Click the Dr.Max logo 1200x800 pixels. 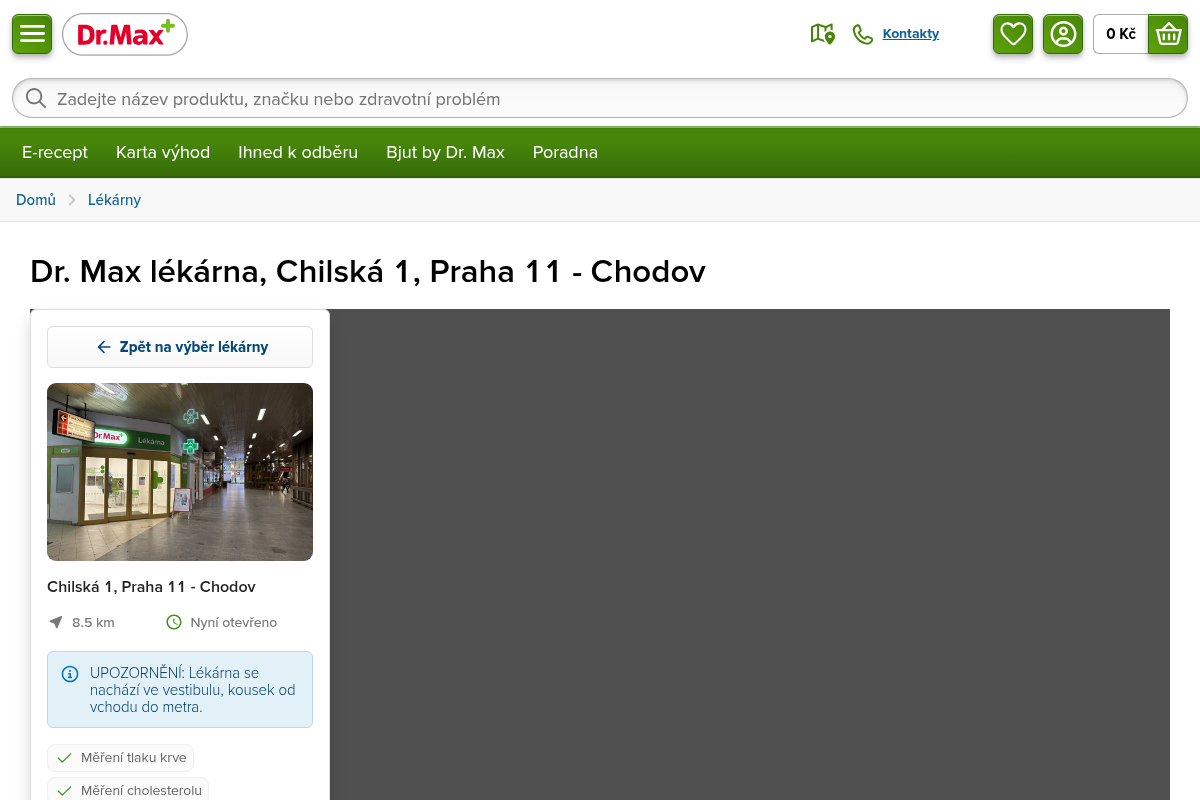point(125,34)
